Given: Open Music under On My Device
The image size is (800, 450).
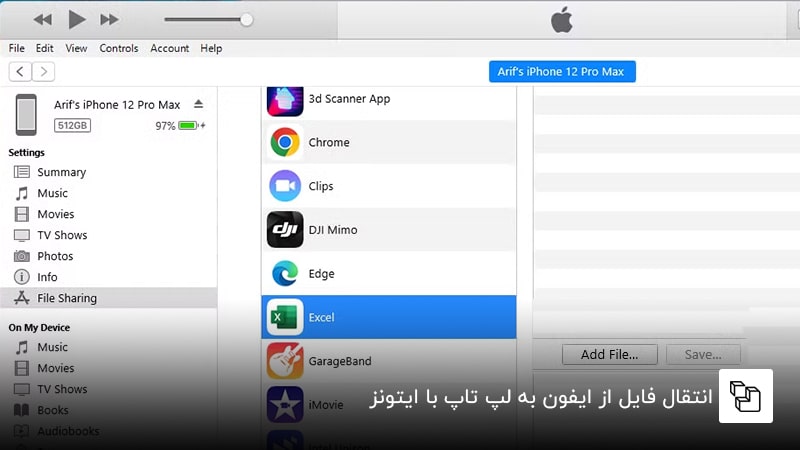Looking at the screenshot, I should (52, 347).
